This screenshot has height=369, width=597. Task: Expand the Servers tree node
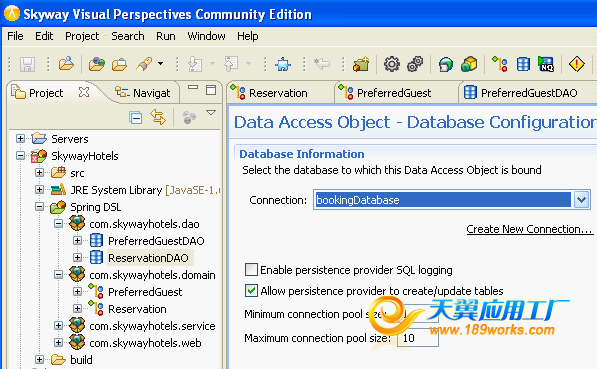tap(21, 139)
